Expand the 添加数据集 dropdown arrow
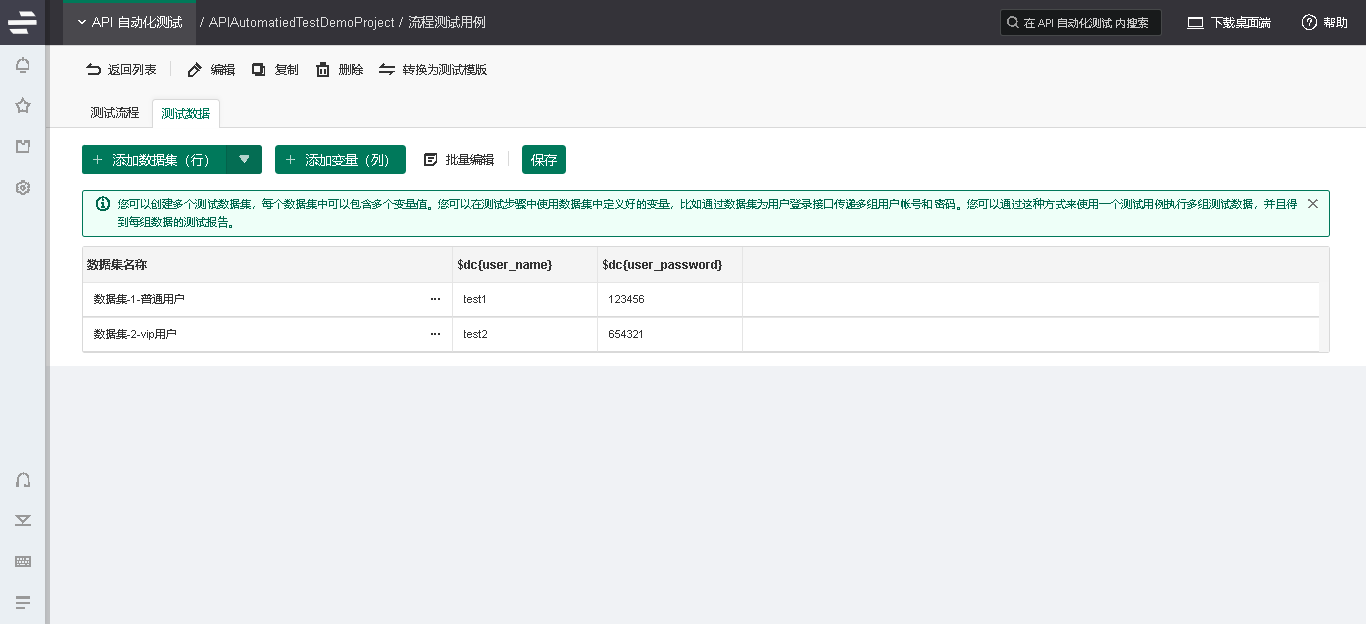Image resolution: width=1366 pixels, height=624 pixels. (x=244, y=160)
